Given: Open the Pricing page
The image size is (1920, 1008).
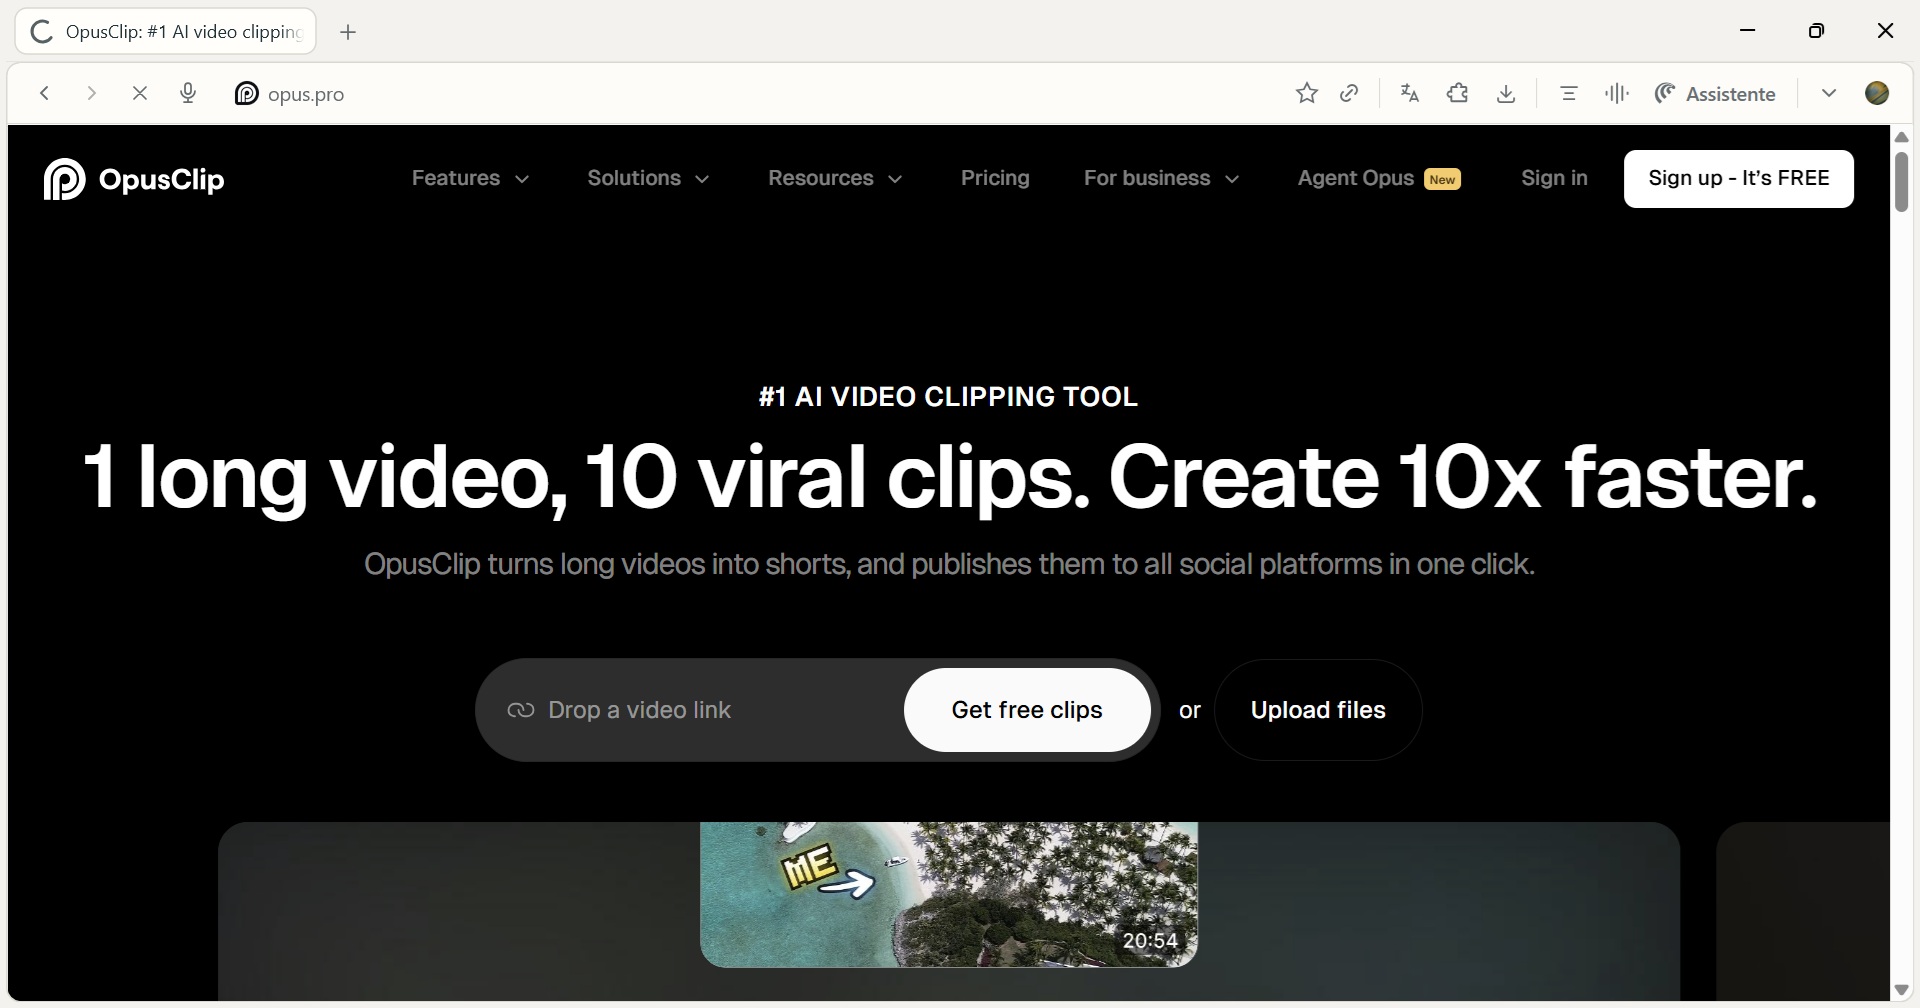Looking at the screenshot, I should [x=994, y=179].
